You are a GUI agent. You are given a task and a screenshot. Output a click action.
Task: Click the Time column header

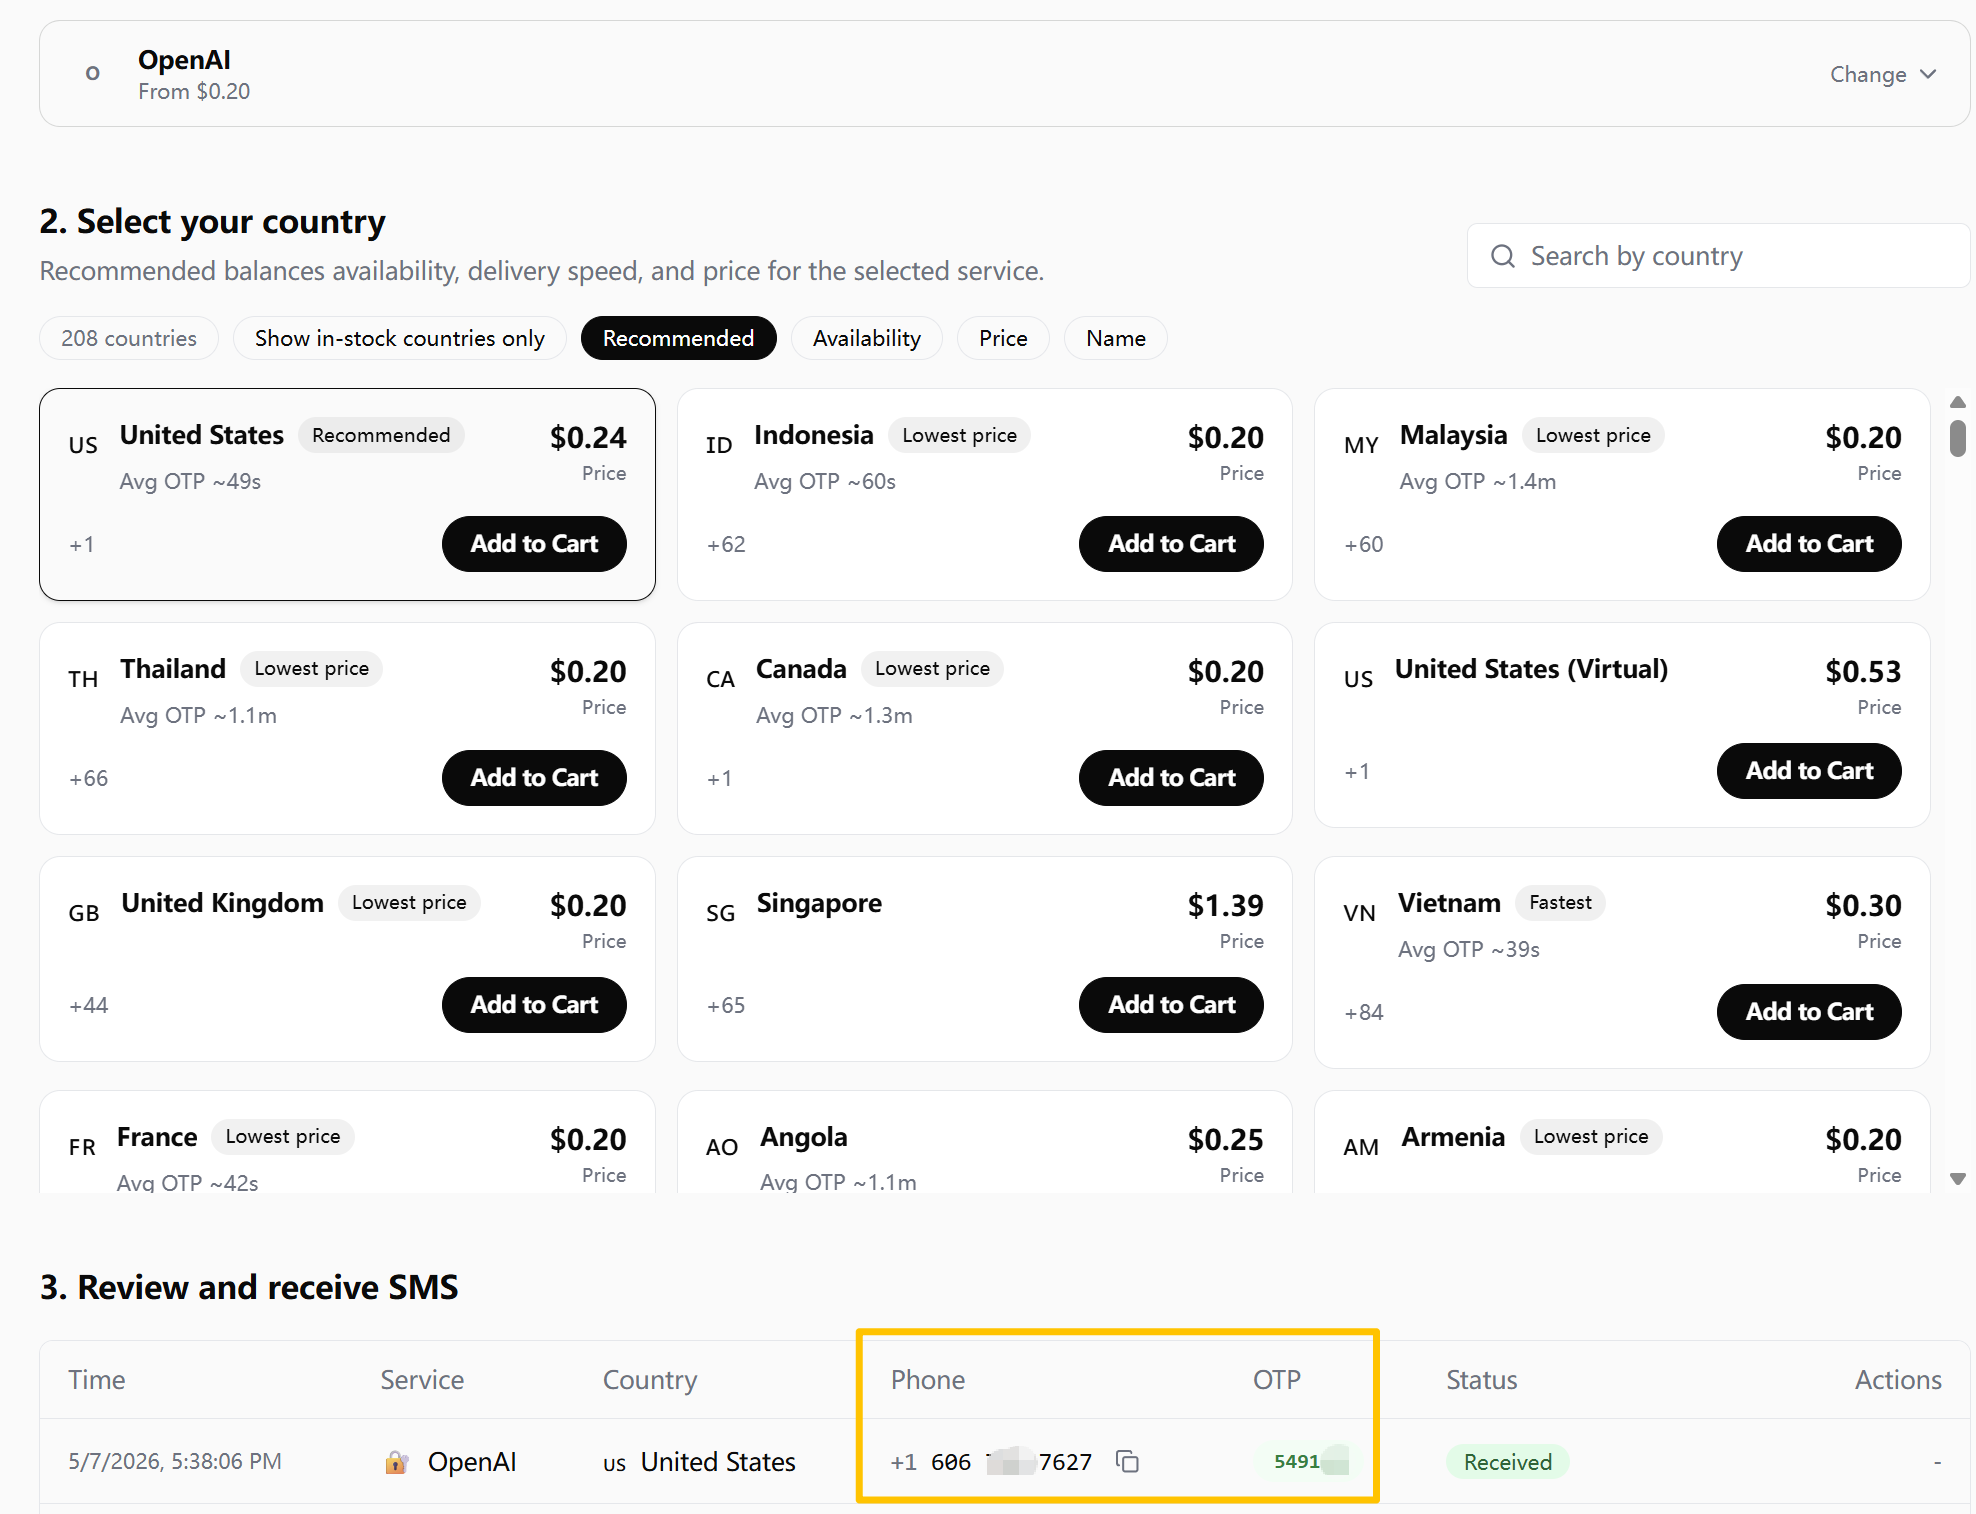pyautogui.click(x=97, y=1380)
